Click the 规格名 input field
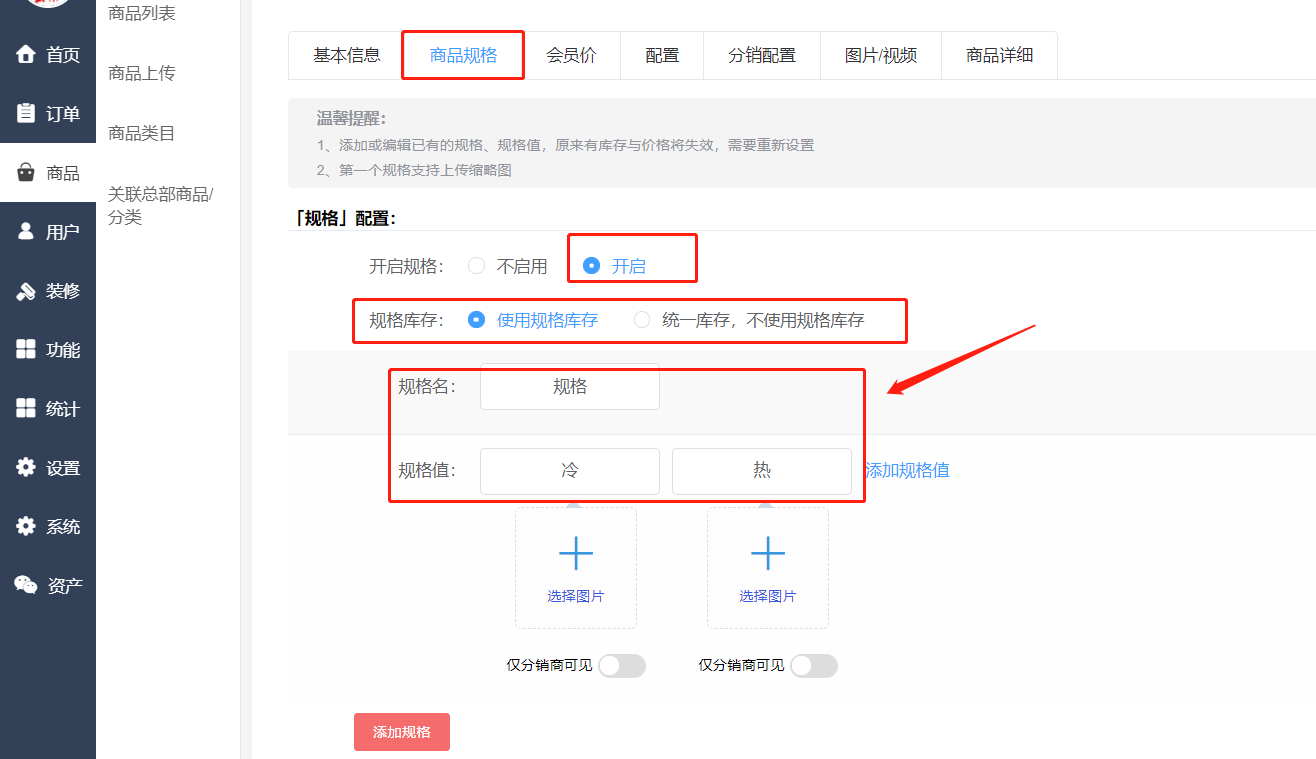The height and width of the screenshot is (759, 1316). (569, 387)
